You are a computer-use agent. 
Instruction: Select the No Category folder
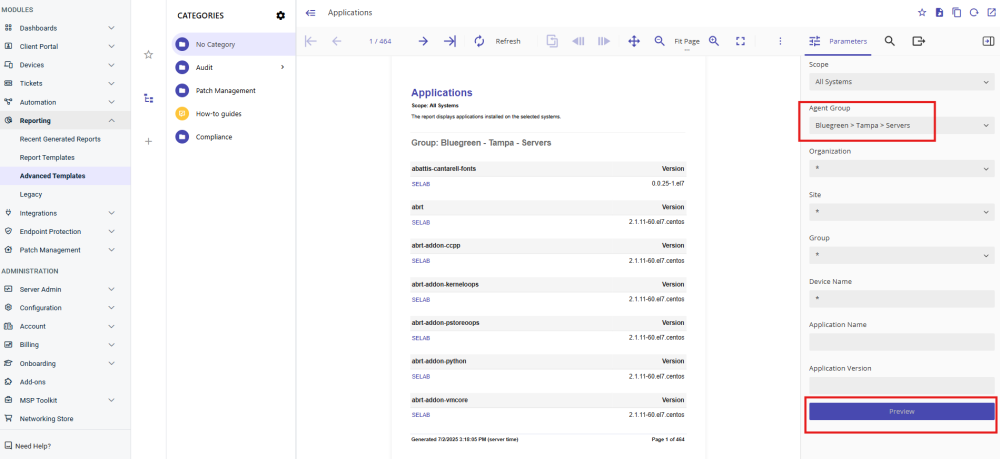point(234,45)
